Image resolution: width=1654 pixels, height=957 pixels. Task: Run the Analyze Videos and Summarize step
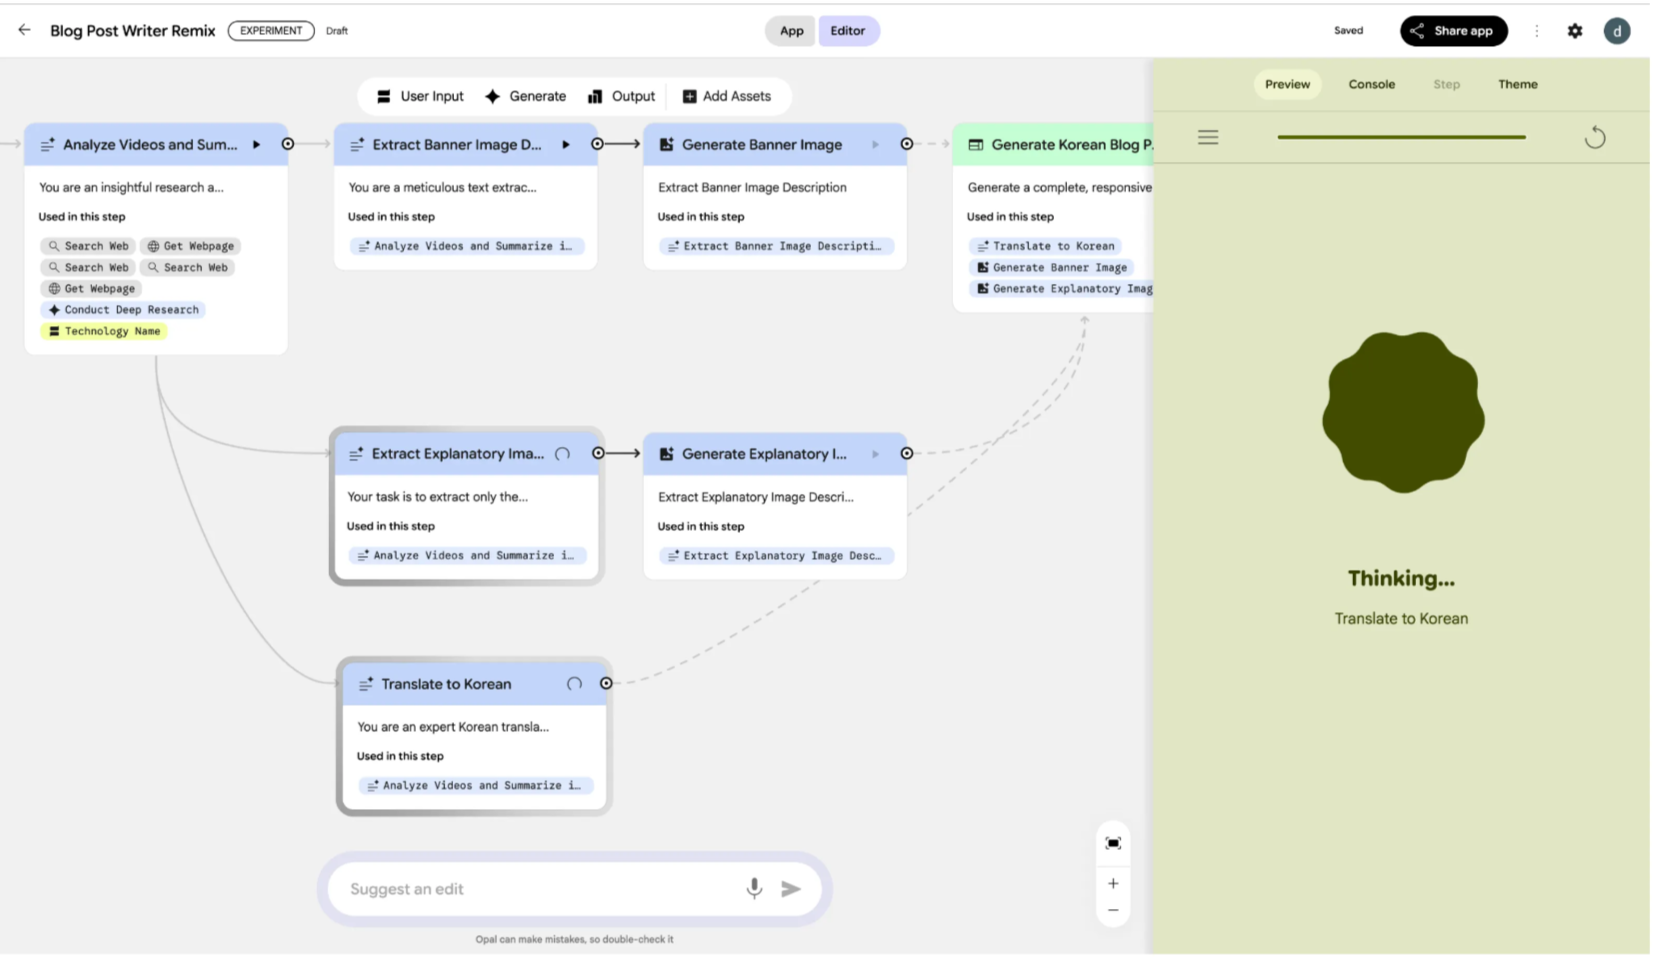257,145
